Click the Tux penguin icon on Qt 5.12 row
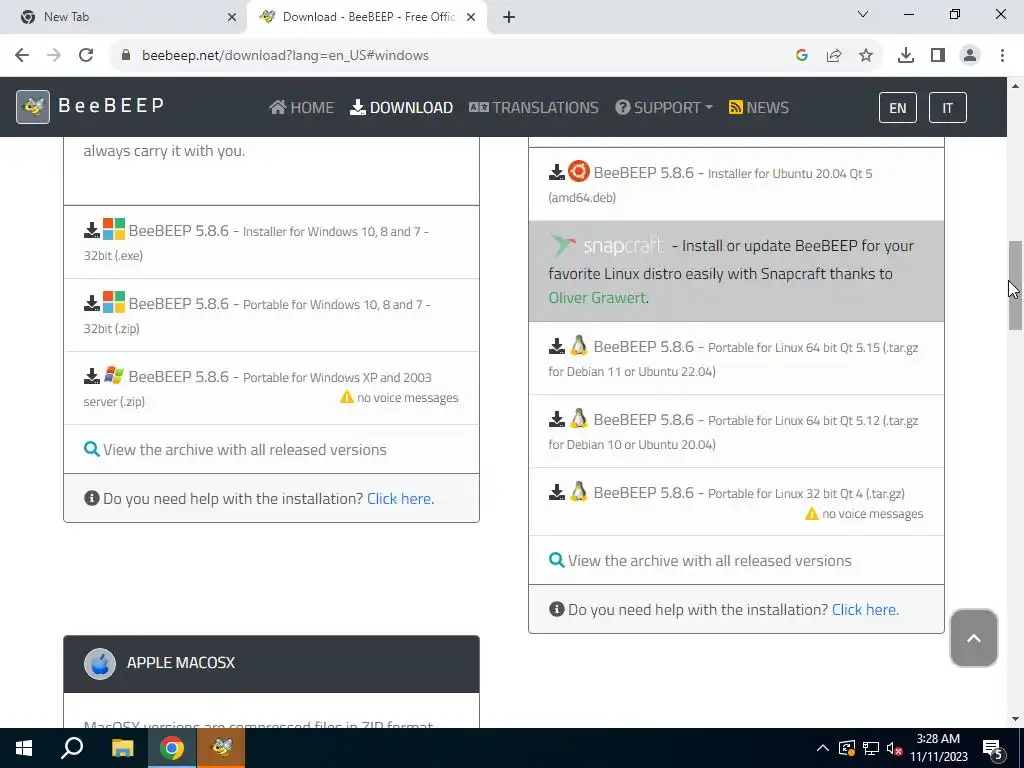Screen dimensions: 1024x768 pos(579,419)
